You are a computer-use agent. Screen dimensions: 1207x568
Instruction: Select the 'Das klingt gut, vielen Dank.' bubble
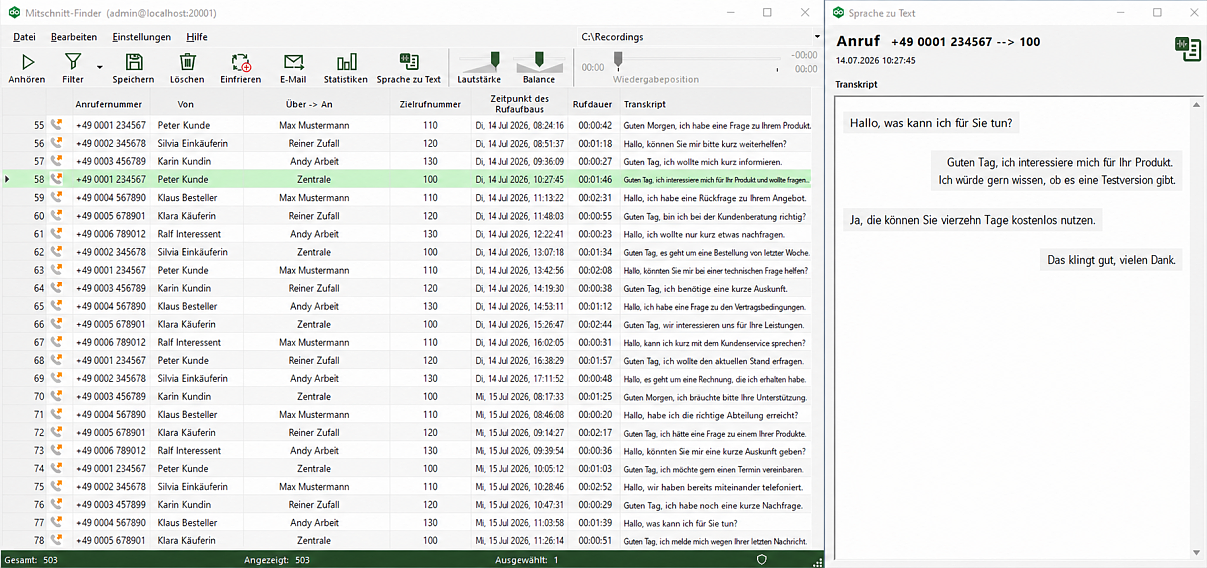(1111, 260)
